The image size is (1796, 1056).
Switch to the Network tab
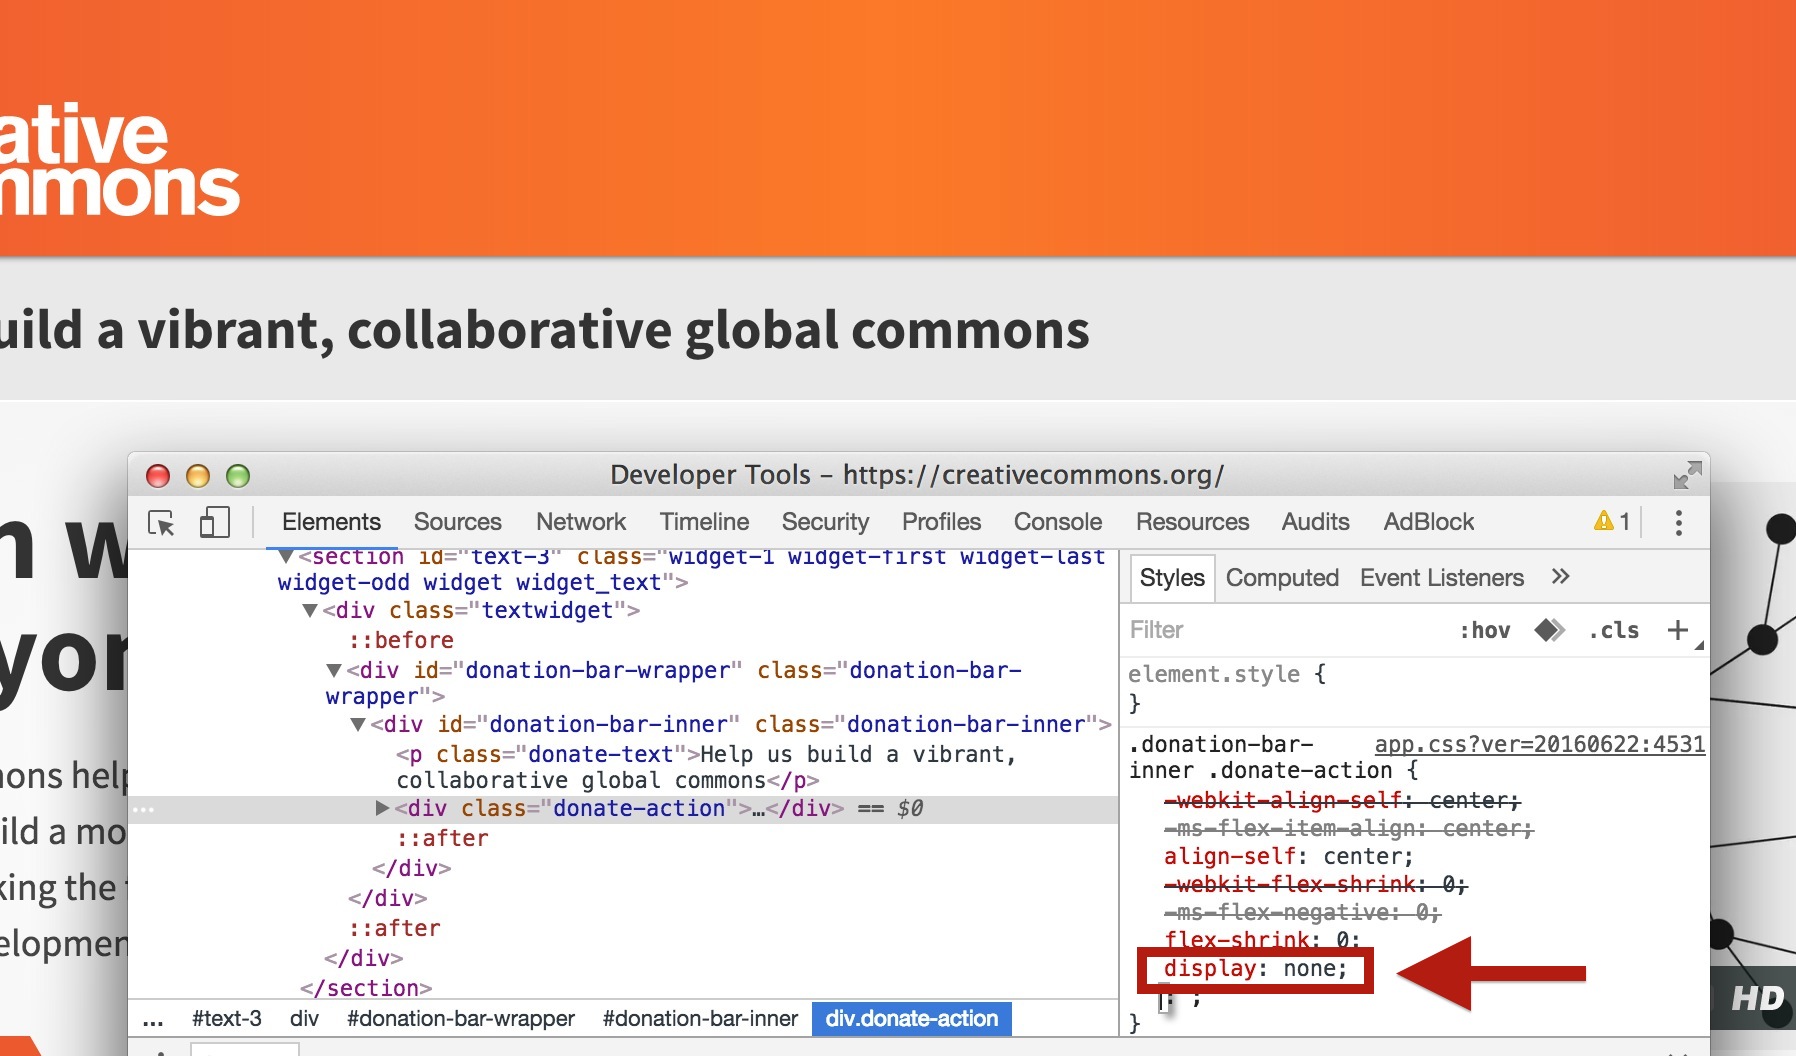581,521
